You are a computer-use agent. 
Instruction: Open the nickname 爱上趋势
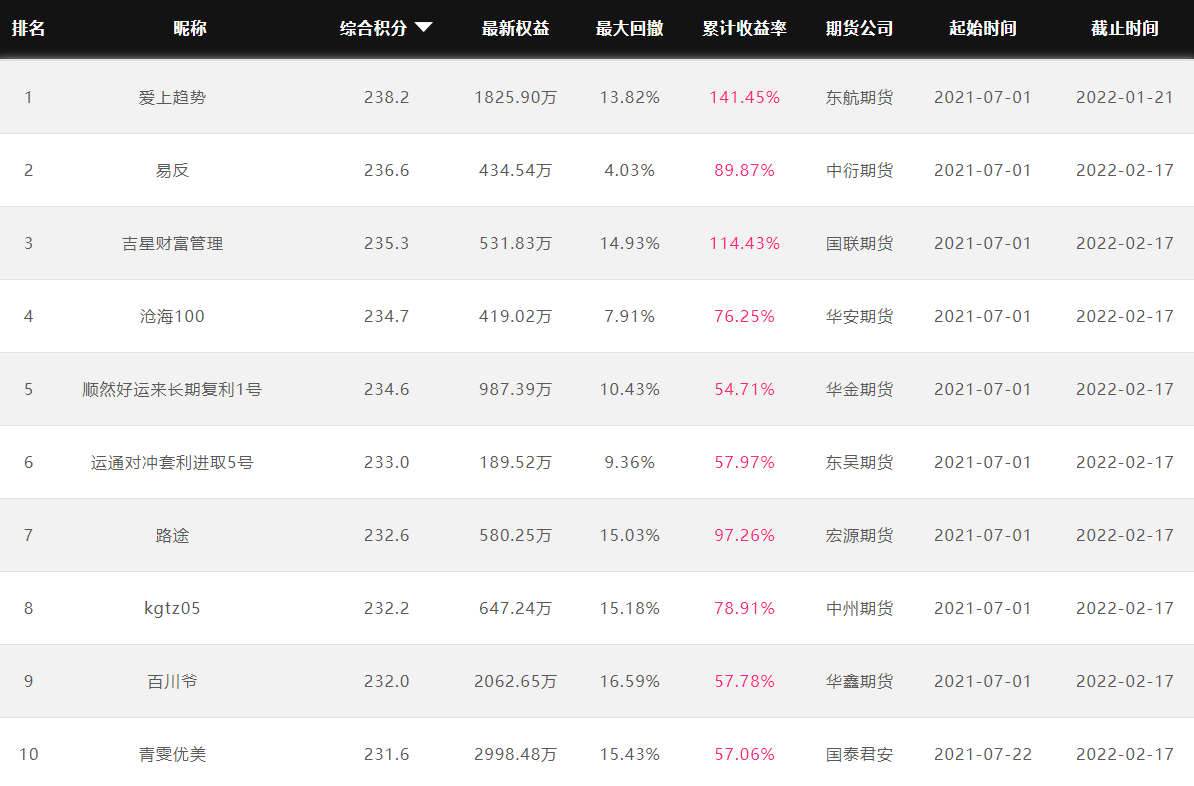[x=172, y=97]
